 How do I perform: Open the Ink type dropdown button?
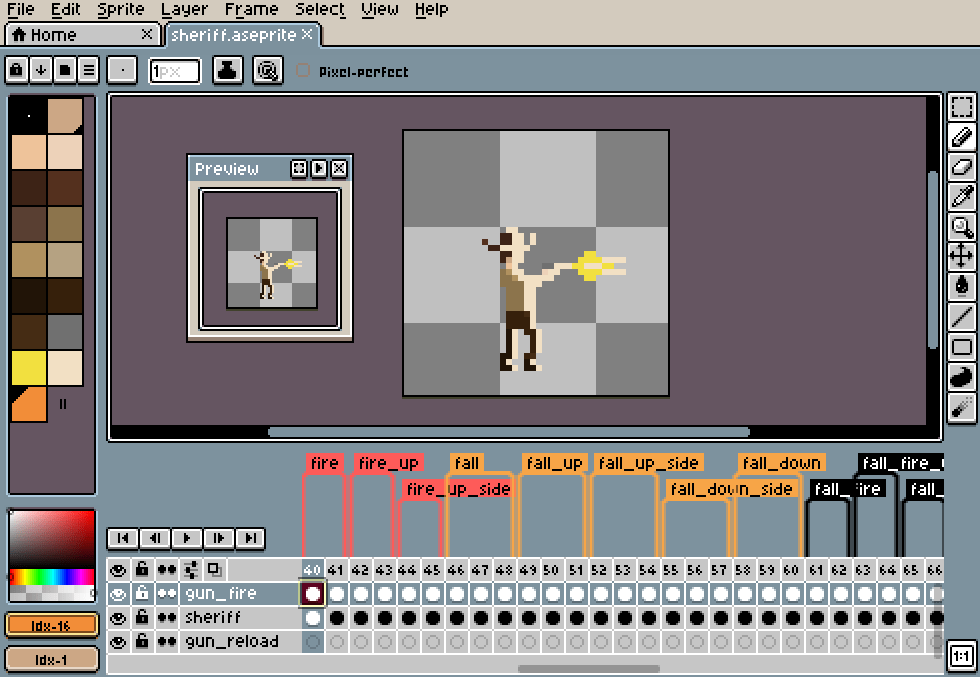tap(228, 71)
